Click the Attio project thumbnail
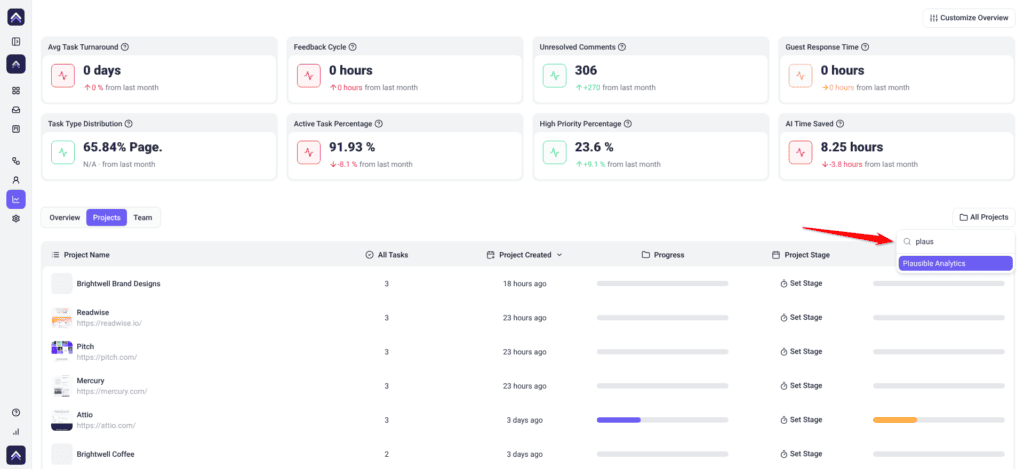 (x=62, y=419)
